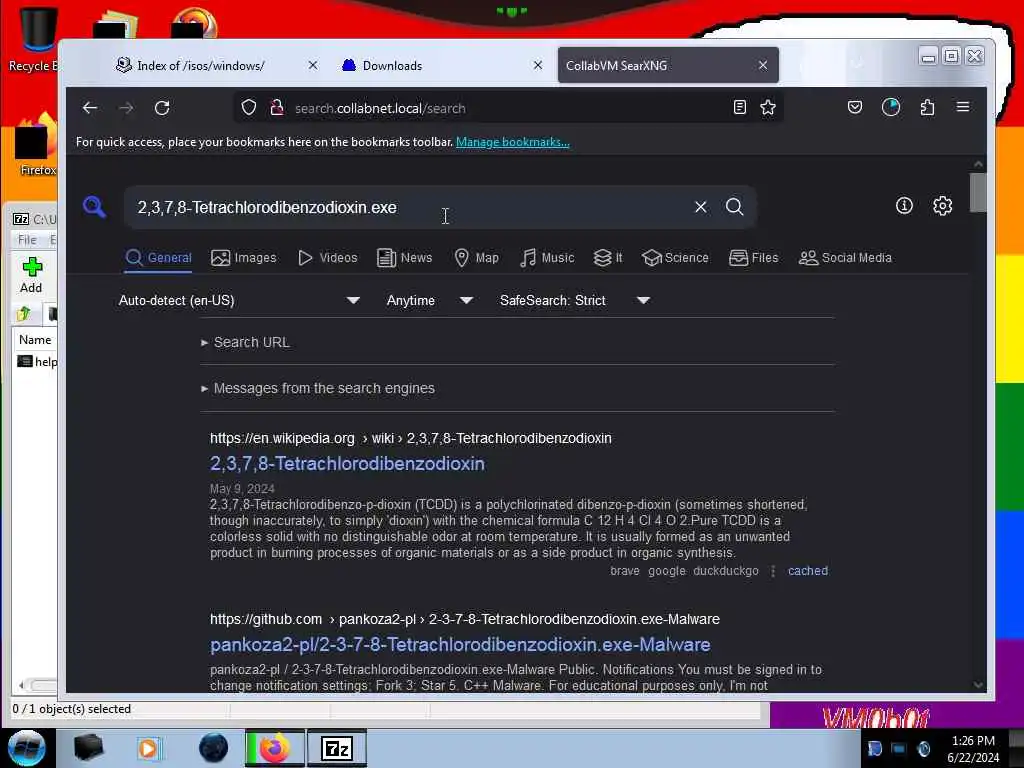The height and width of the screenshot is (768, 1024).
Task: Click the Add button in 7-Zip window
Action: (x=31, y=275)
